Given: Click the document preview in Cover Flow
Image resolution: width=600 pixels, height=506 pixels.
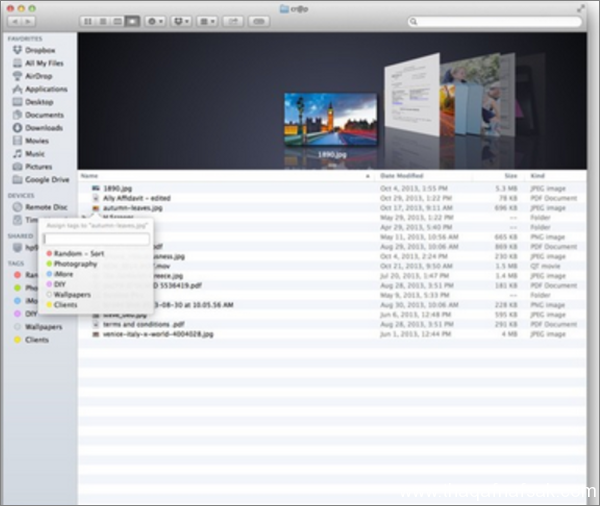Looking at the screenshot, I should click(412, 94).
